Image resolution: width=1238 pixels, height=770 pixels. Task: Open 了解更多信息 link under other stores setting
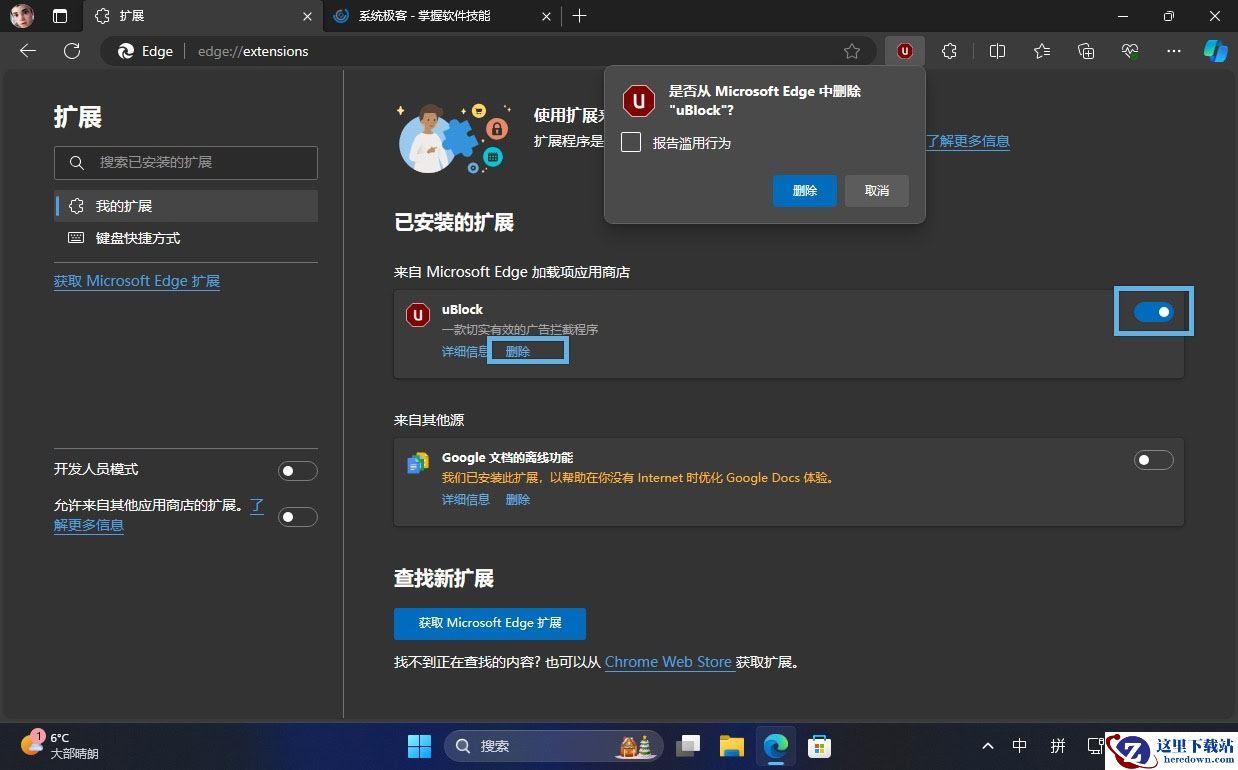point(89,525)
